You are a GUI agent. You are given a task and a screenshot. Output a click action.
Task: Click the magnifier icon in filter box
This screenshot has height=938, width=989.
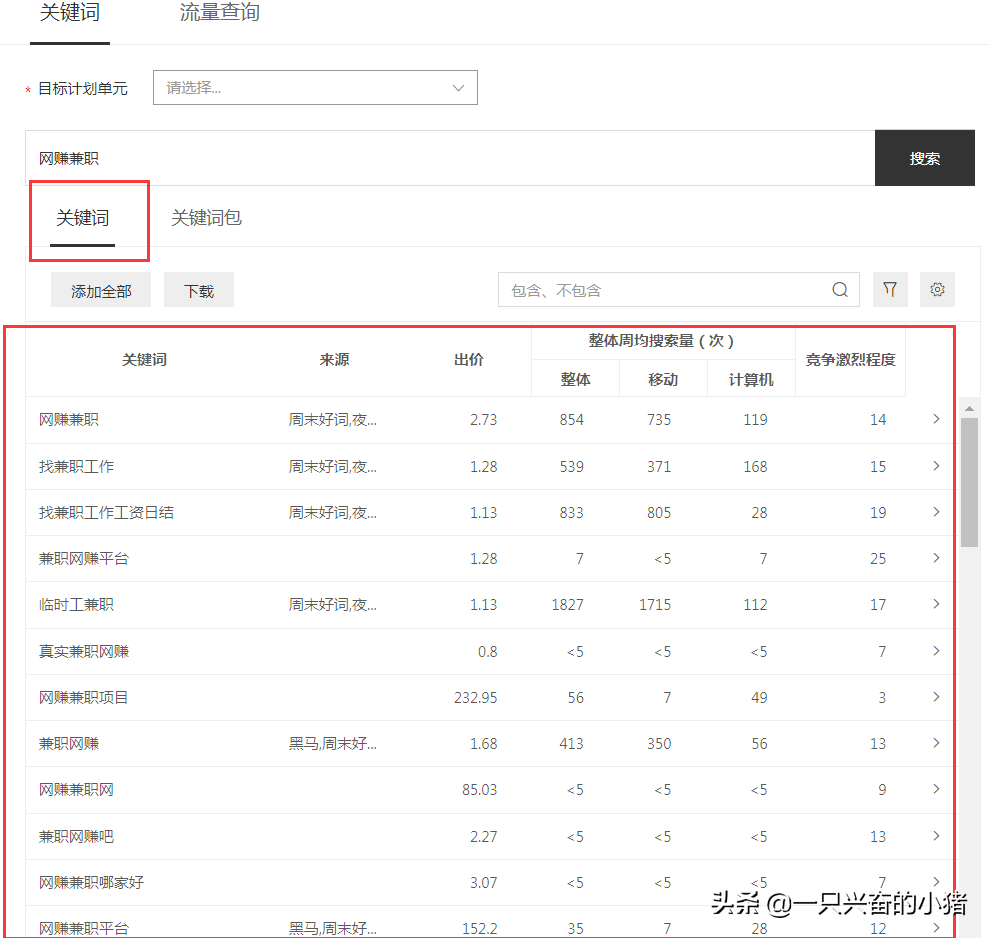(840, 290)
